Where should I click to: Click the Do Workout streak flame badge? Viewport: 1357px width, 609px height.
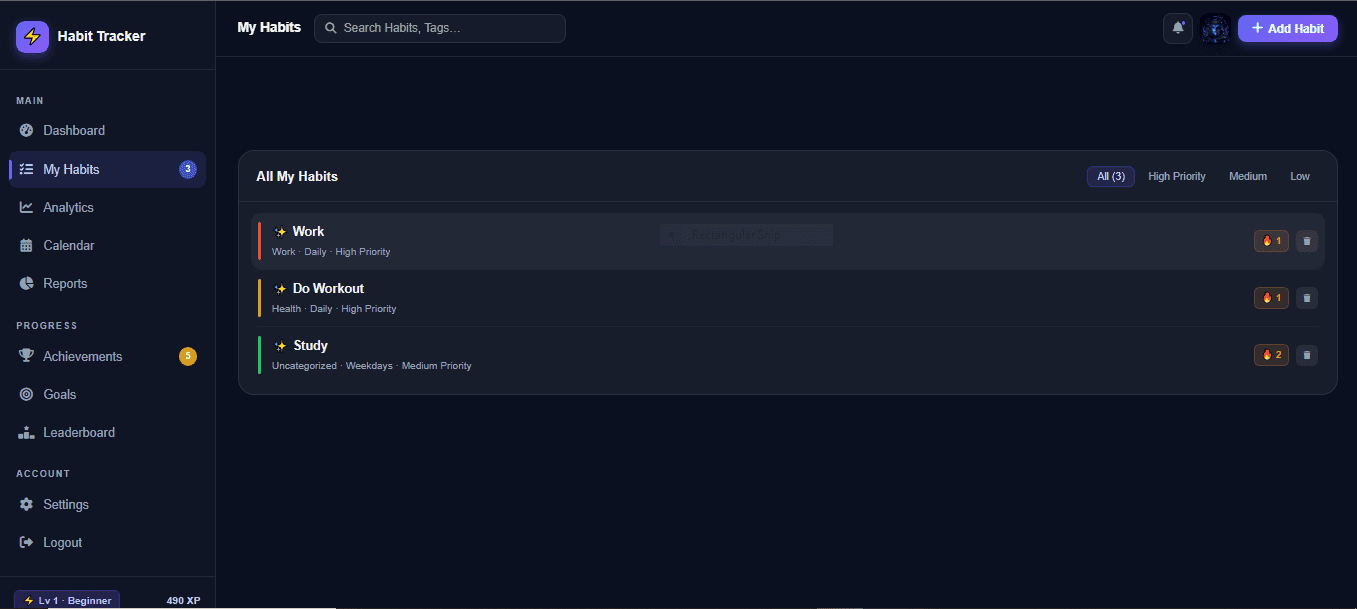coord(1271,298)
